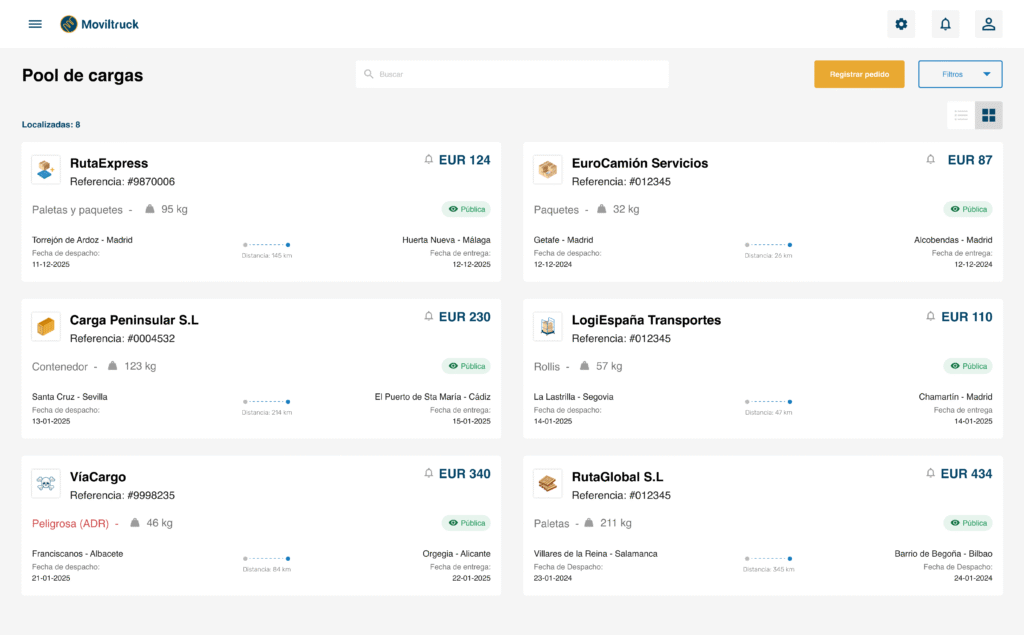Expand the Filtros dropdown

click(960, 74)
